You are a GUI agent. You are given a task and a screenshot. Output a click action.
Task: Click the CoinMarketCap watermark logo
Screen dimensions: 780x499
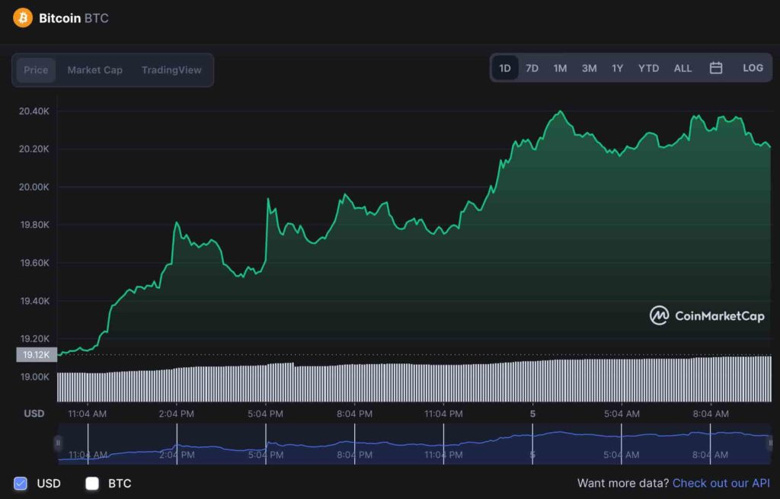click(707, 316)
